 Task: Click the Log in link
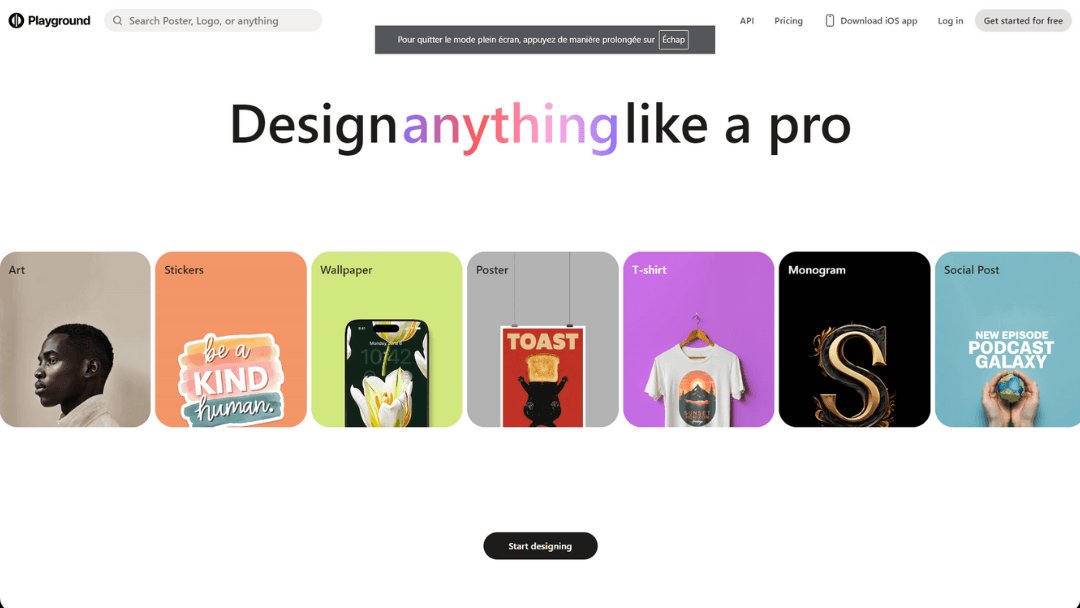950,21
